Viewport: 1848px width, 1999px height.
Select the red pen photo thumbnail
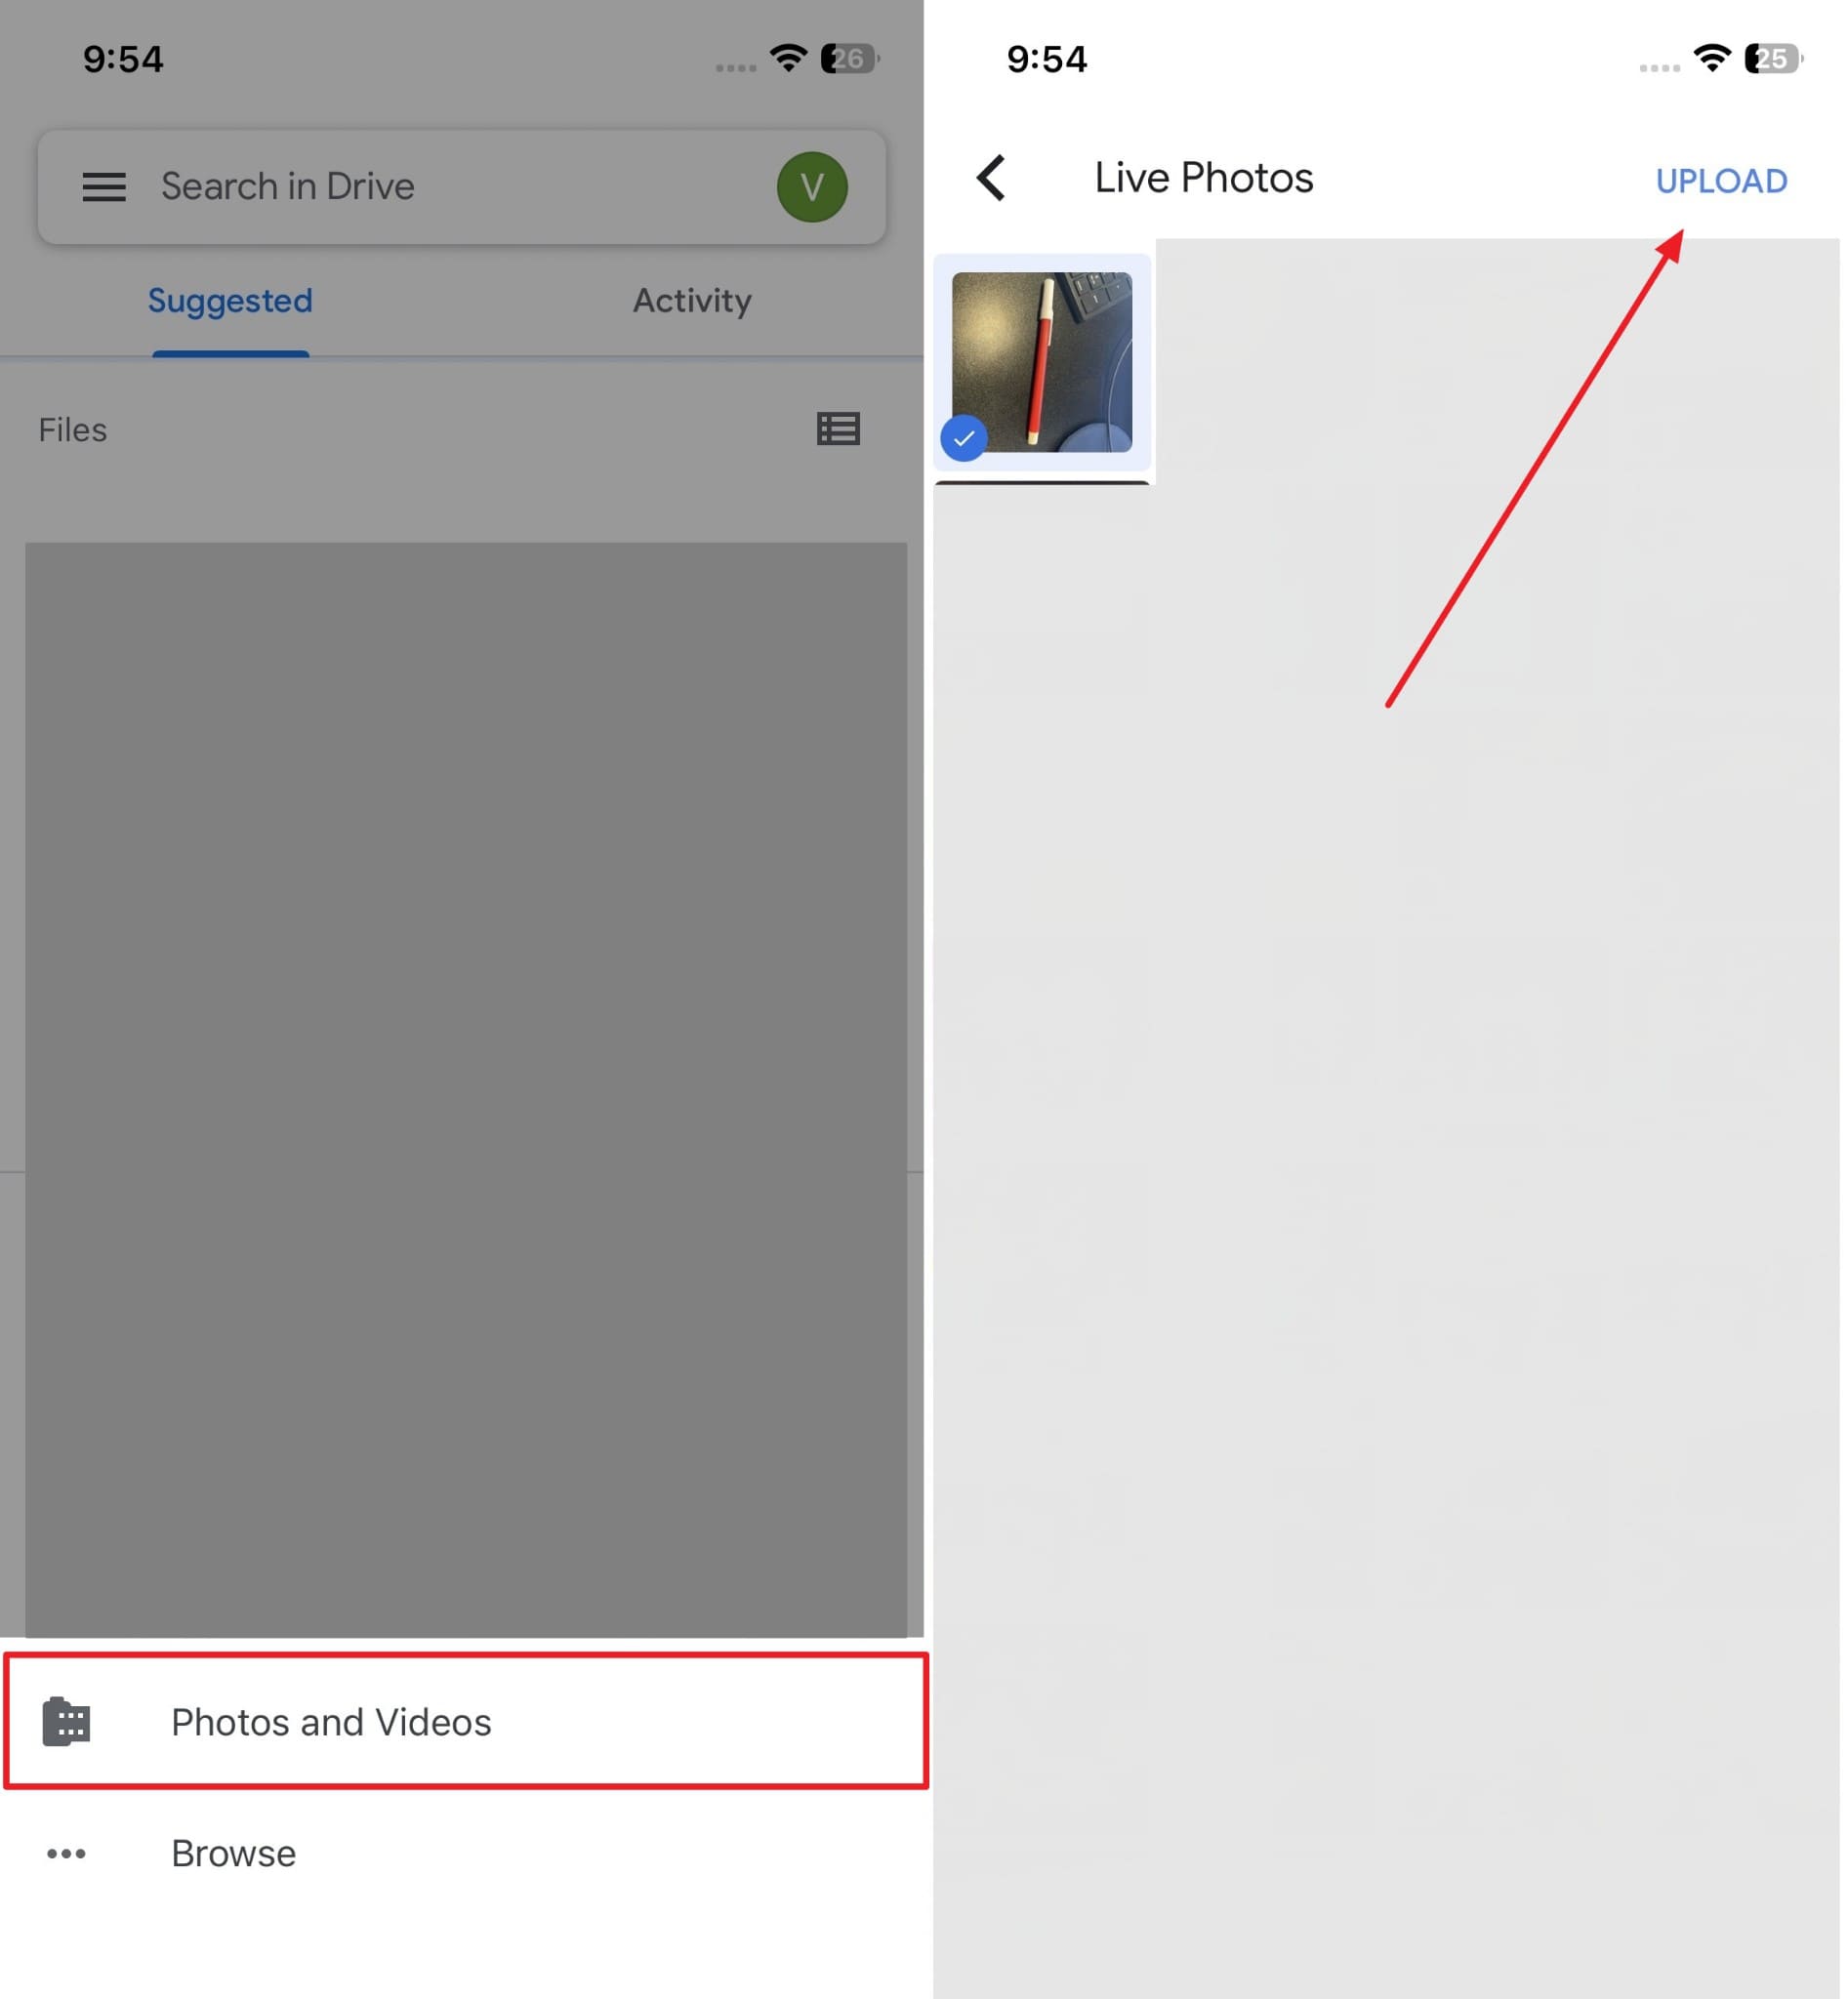(1042, 362)
